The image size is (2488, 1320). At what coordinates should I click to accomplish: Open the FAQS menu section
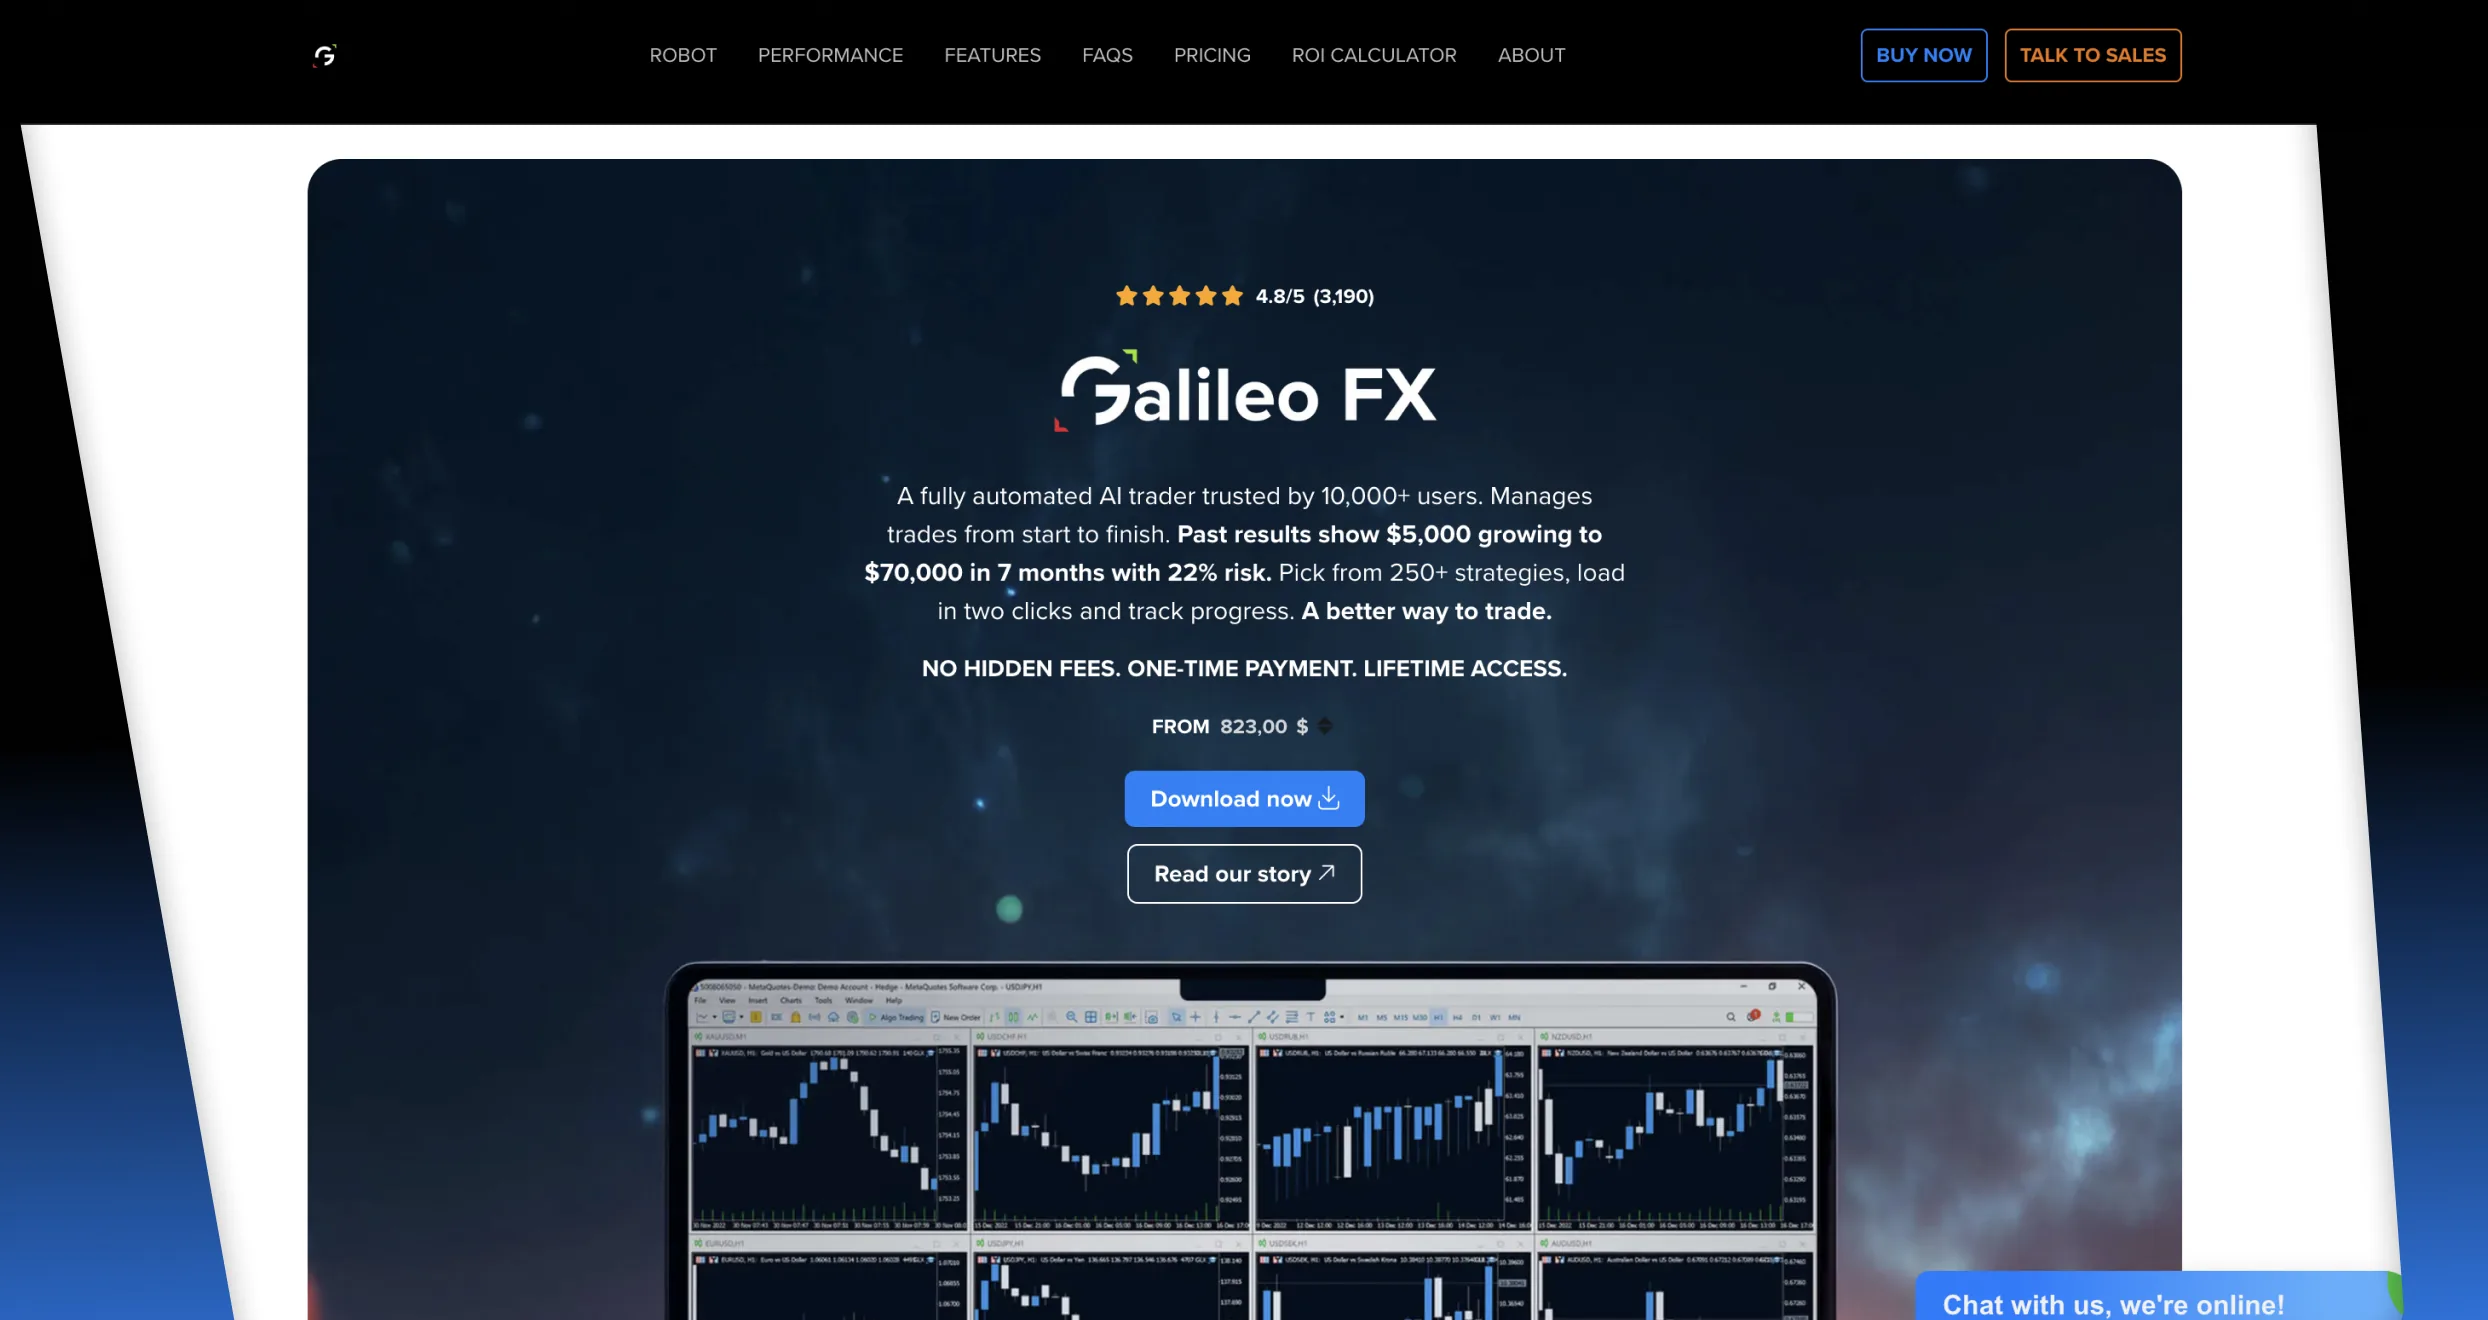click(x=1106, y=54)
